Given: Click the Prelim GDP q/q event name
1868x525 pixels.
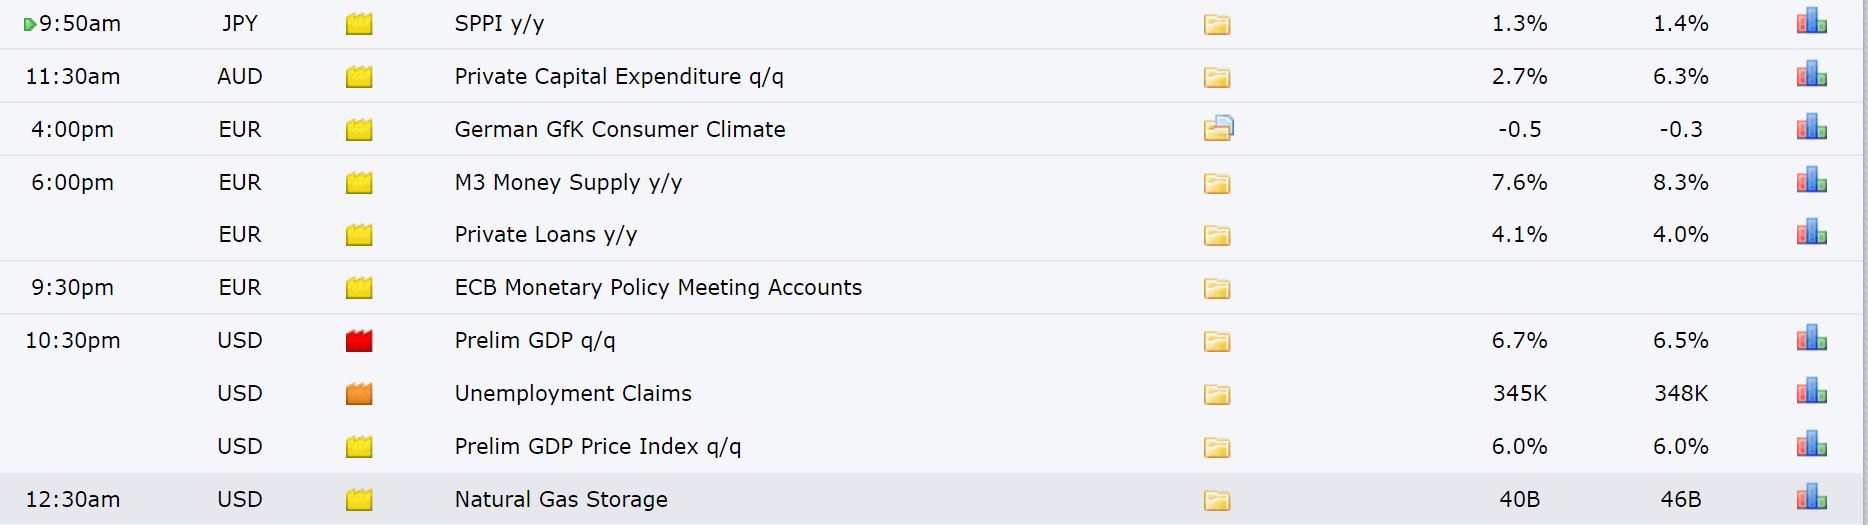Looking at the screenshot, I should 535,341.
